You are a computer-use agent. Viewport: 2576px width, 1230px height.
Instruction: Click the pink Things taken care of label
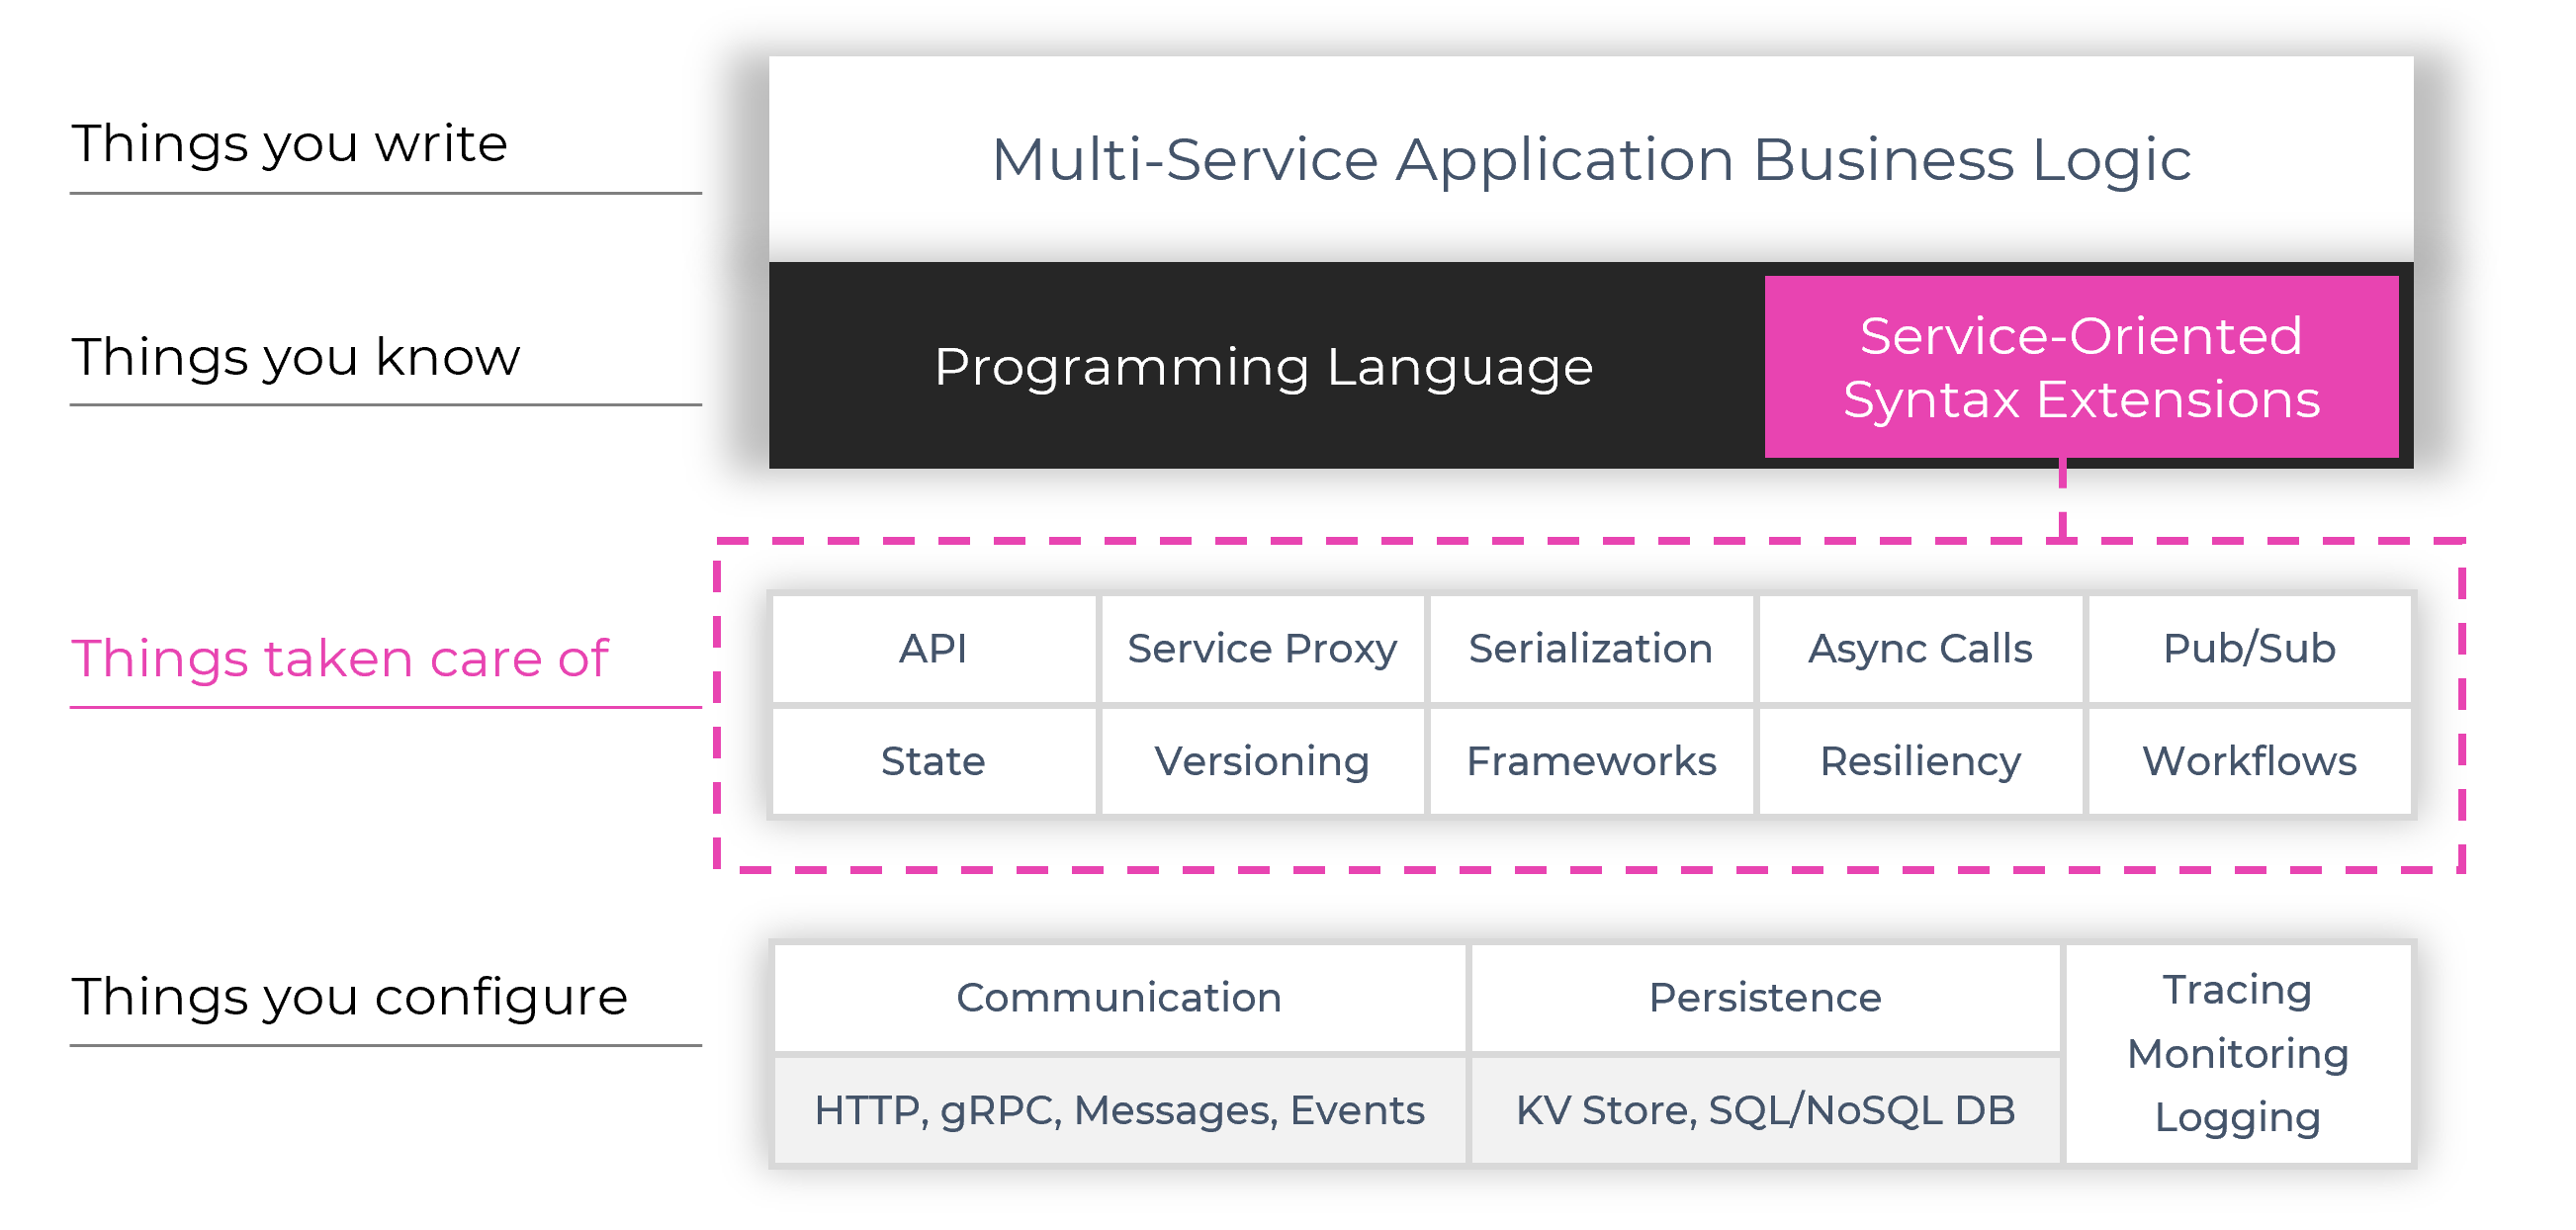coord(340,659)
